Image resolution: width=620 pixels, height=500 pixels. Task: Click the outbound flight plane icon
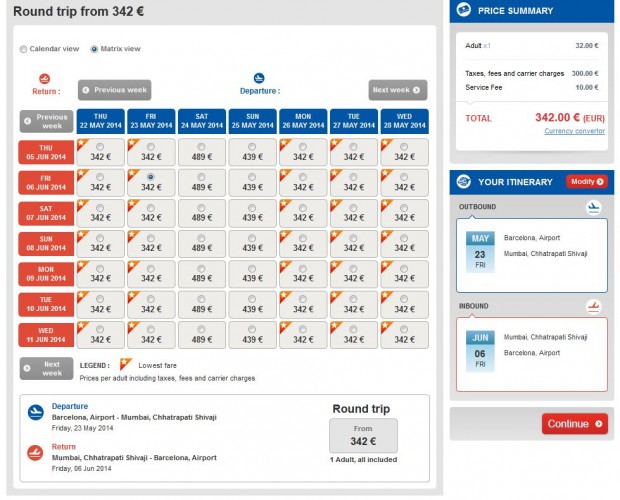594,207
